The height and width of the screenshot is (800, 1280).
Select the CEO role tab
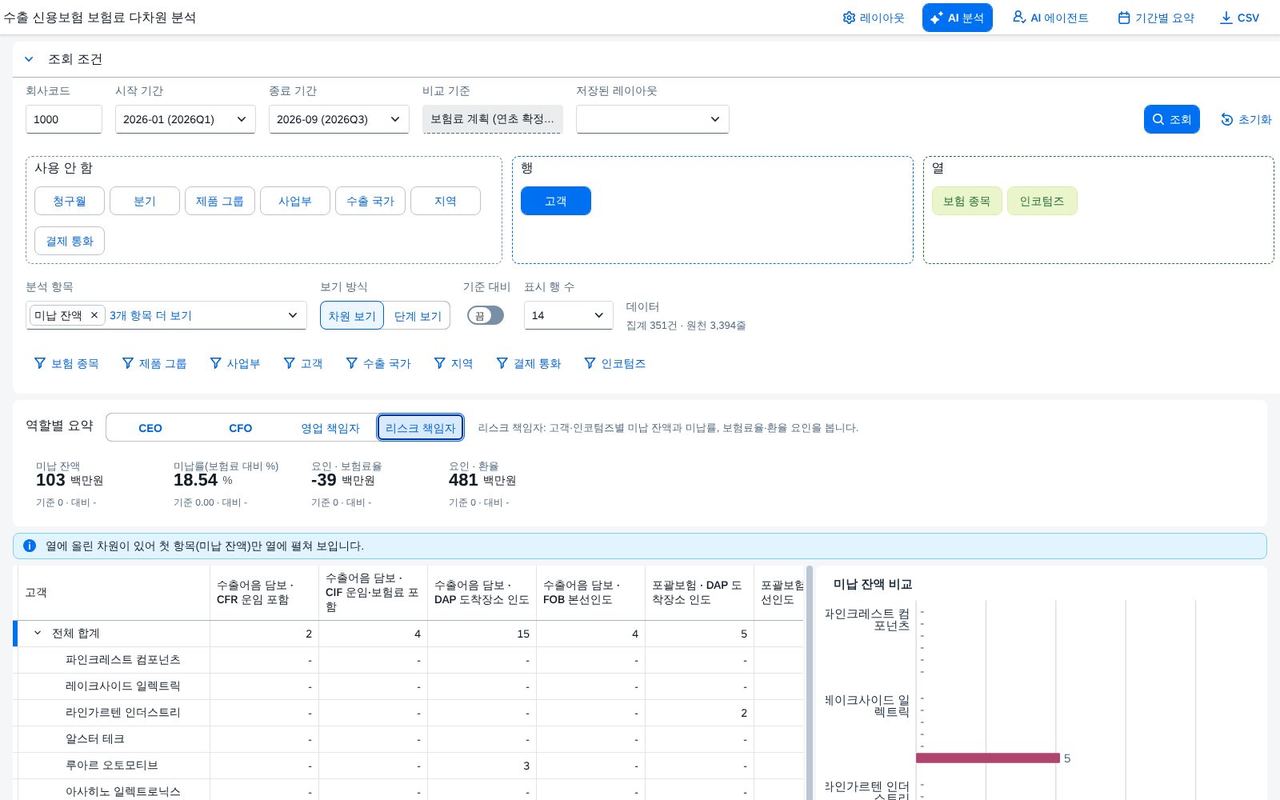pyautogui.click(x=150, y=428)
